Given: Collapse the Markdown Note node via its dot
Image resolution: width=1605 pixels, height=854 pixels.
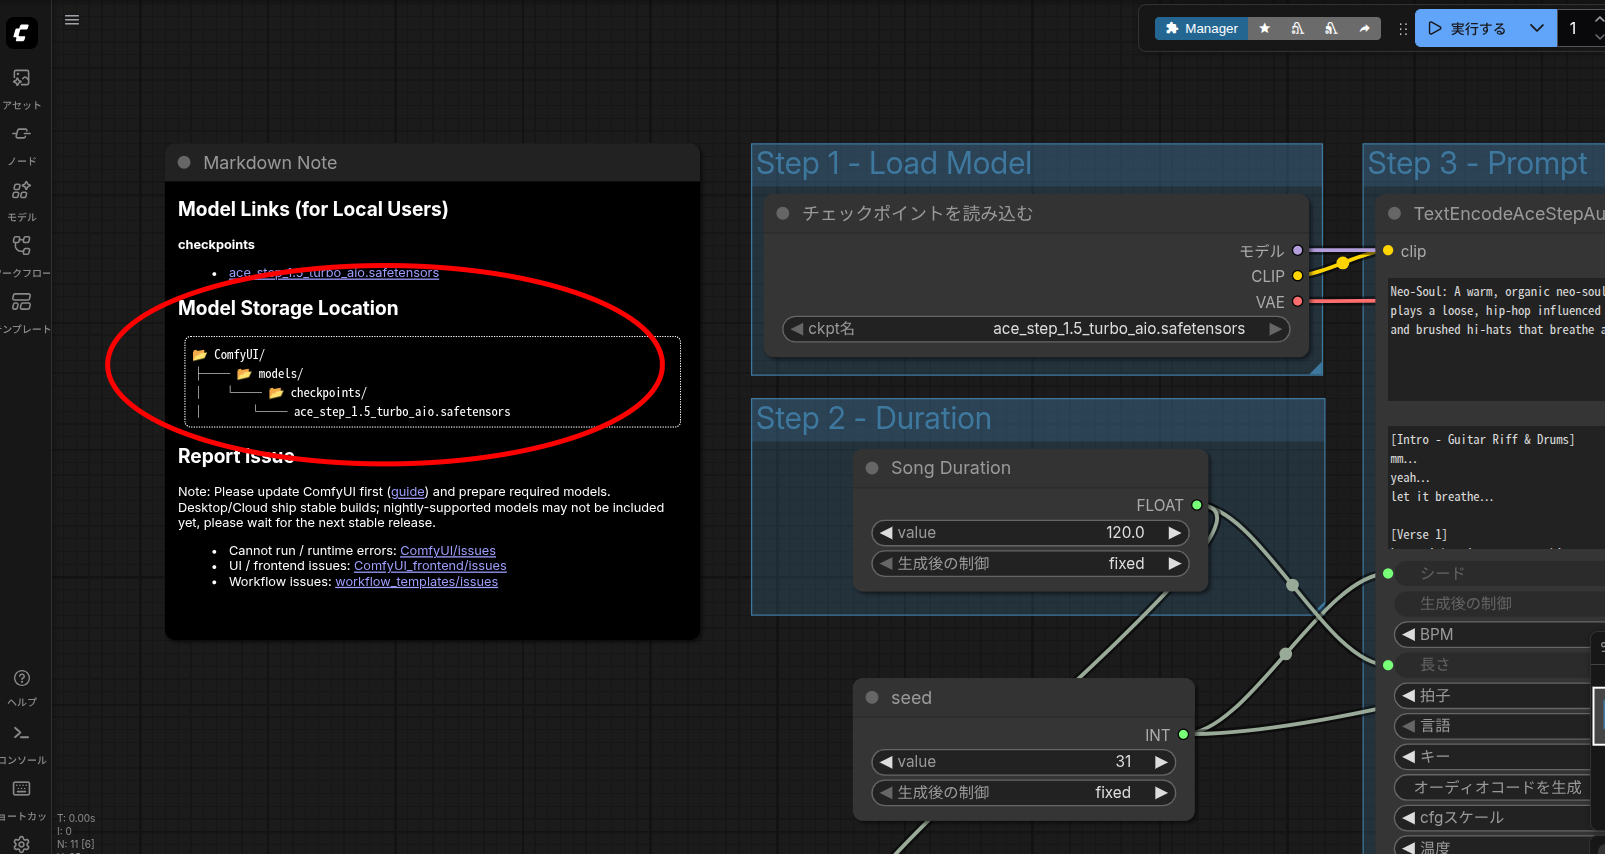Looking at the screenshot, I should tap(184, 163).
